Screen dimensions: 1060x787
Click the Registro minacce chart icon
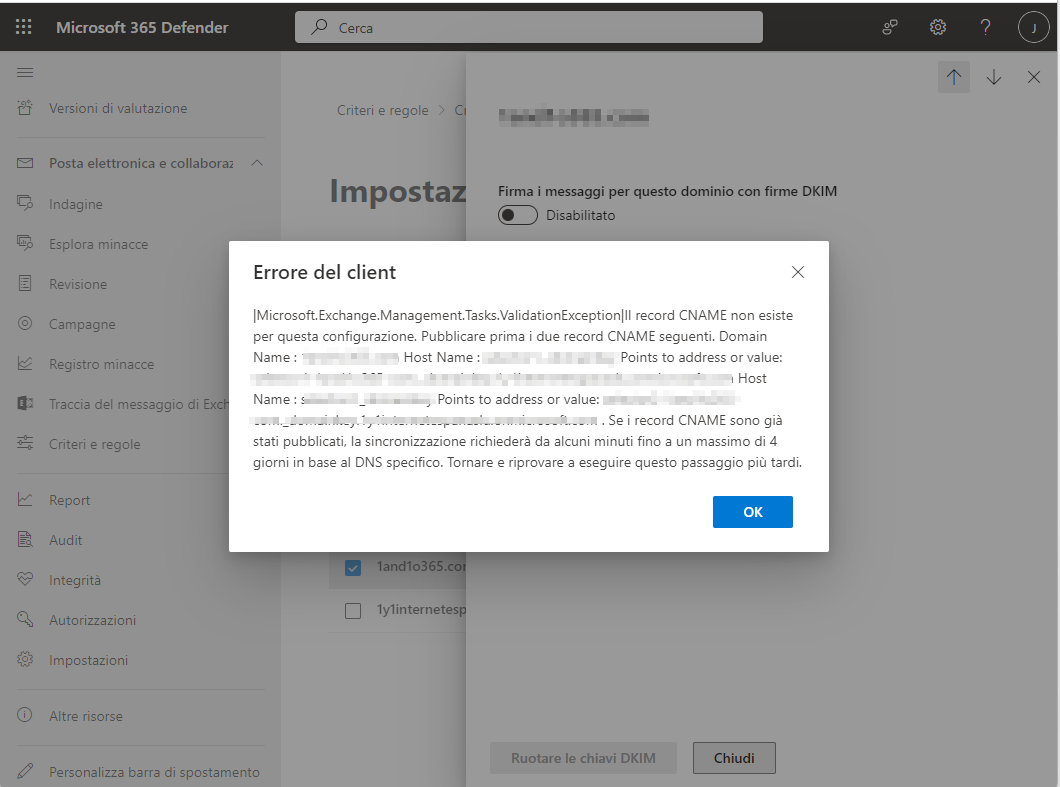pyautogui.click(x=25, y=364)
